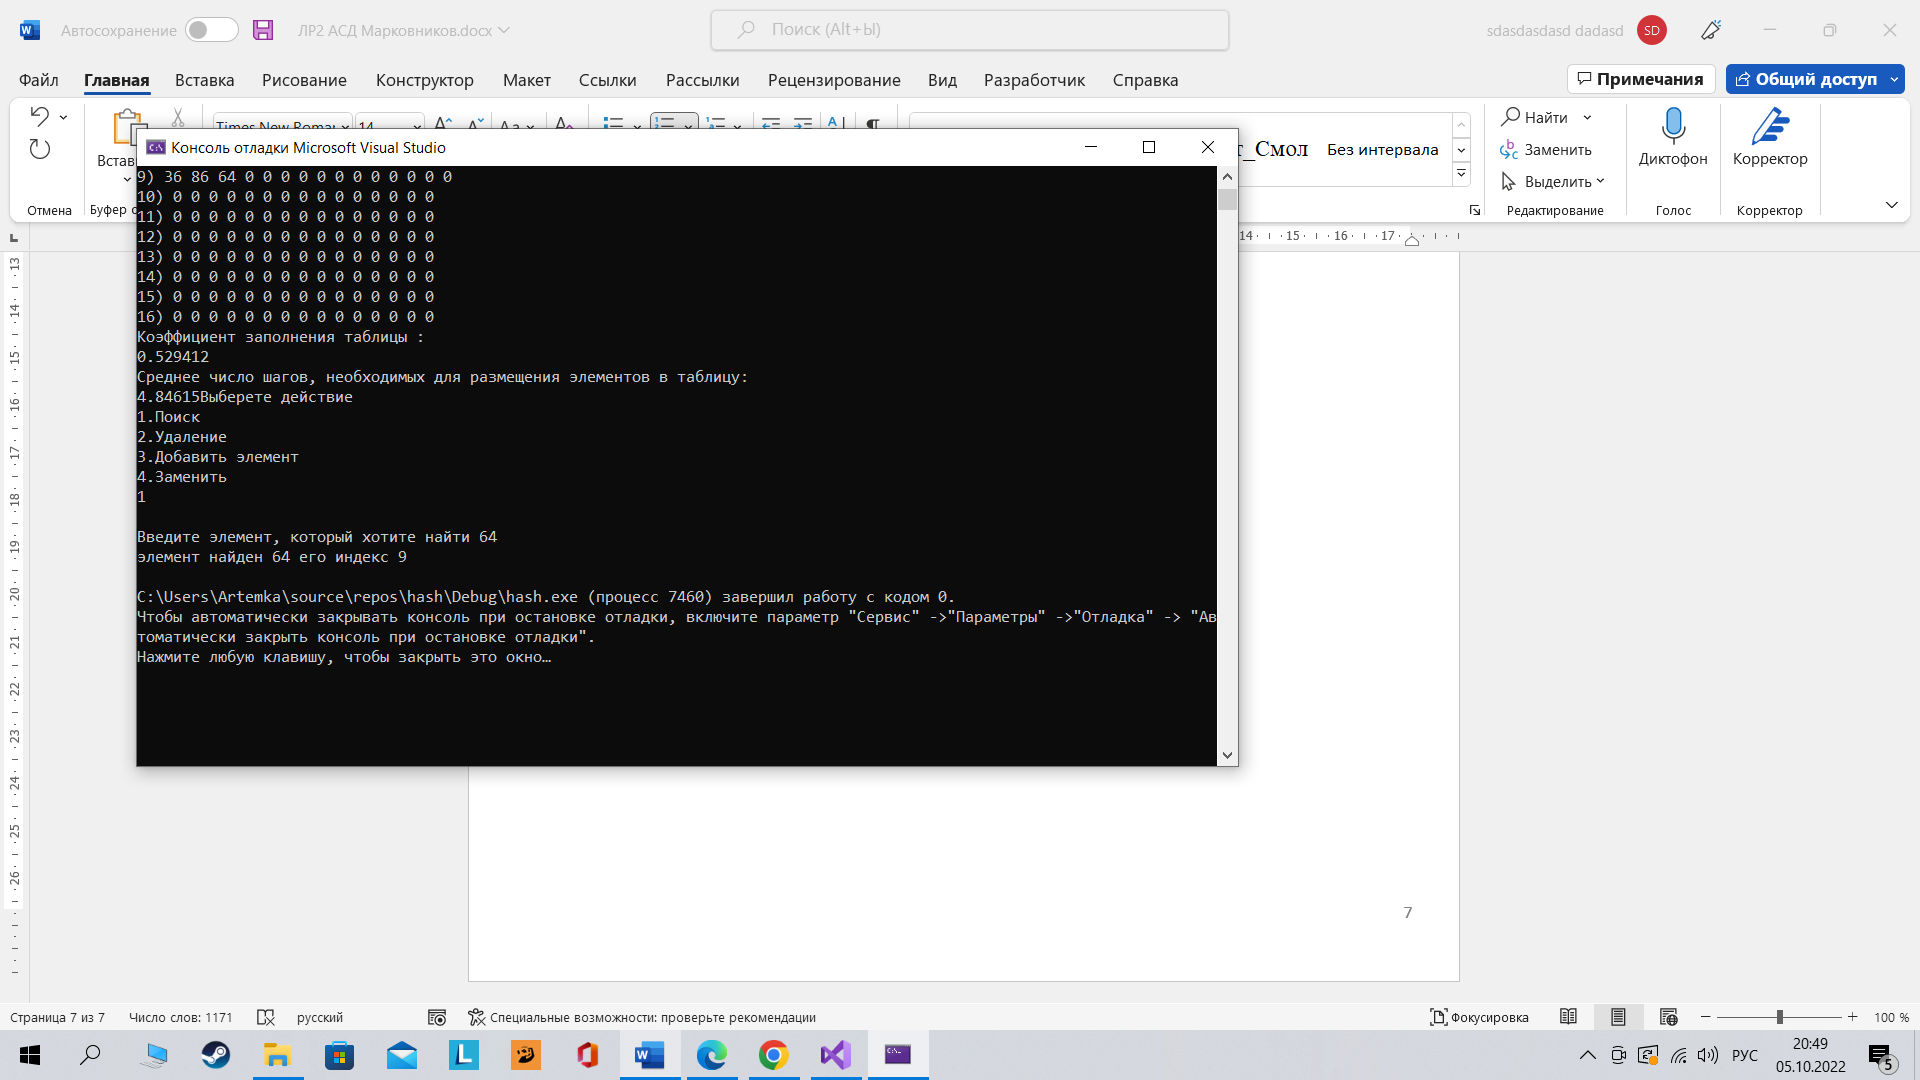Click the macro recording status icon
Screen dimensions: 1920x1080
click(437, 1017)
